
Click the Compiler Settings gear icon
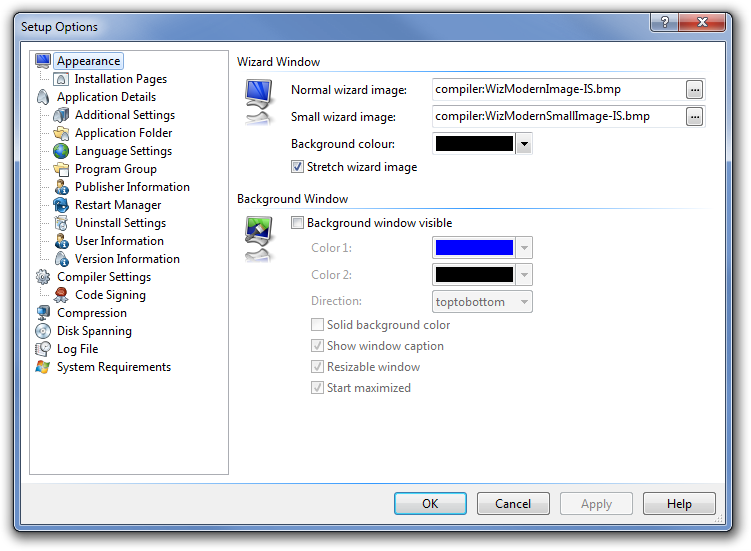(x=43, y=277)
